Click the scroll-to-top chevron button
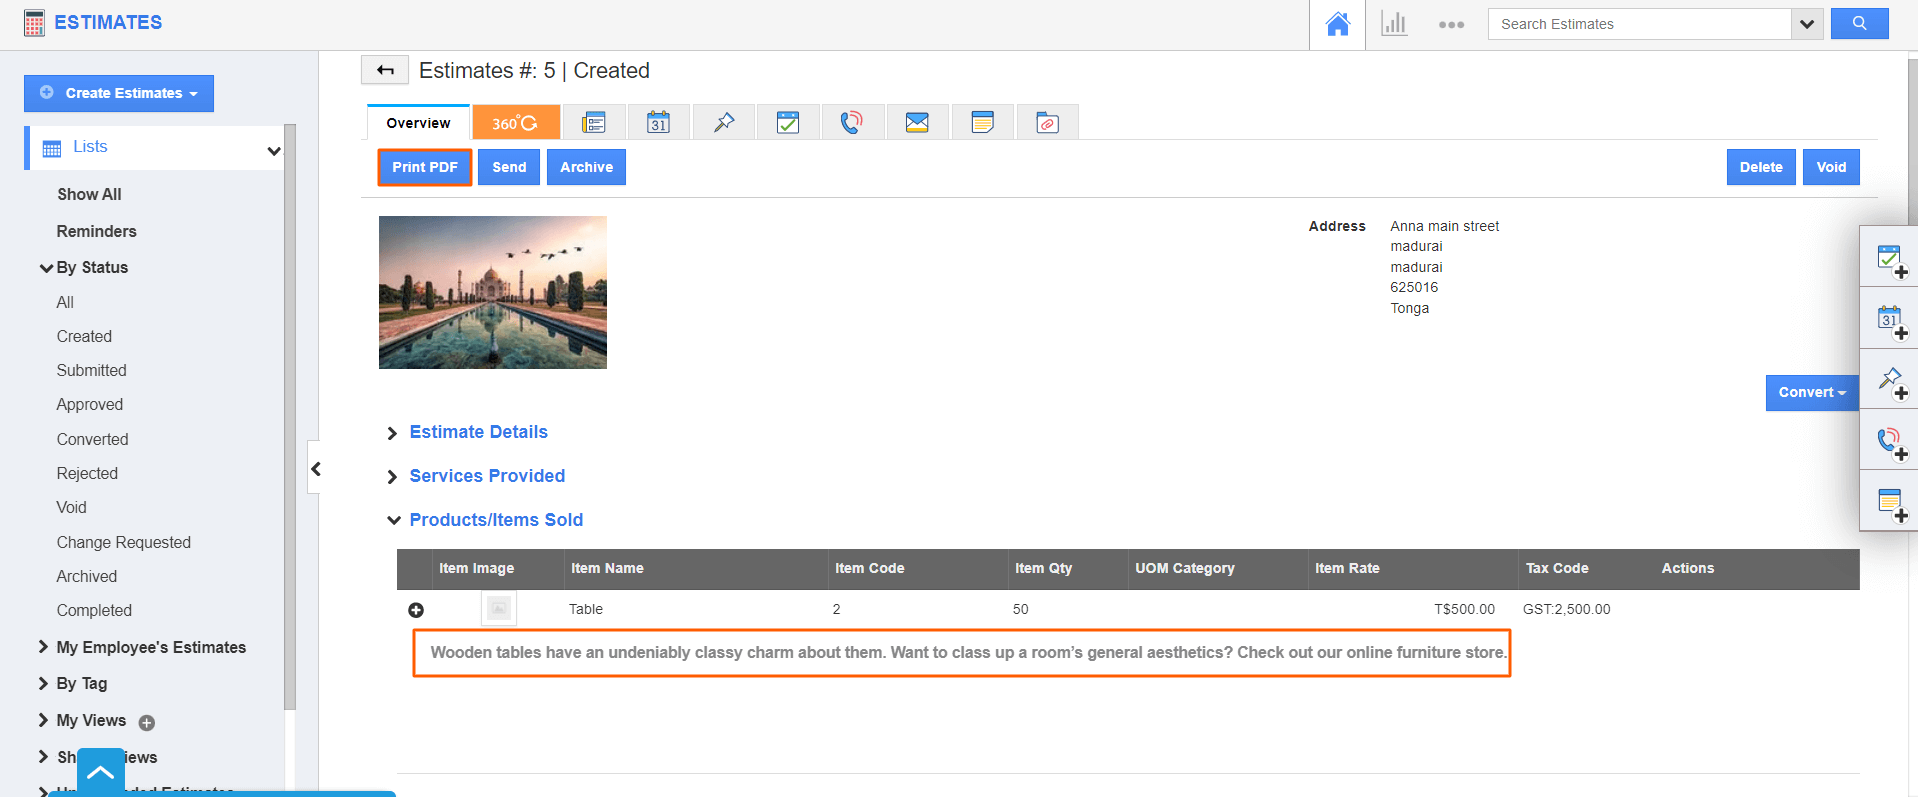Image resolution: width=1918 pixels, height=797 pixels. point(101,772)
